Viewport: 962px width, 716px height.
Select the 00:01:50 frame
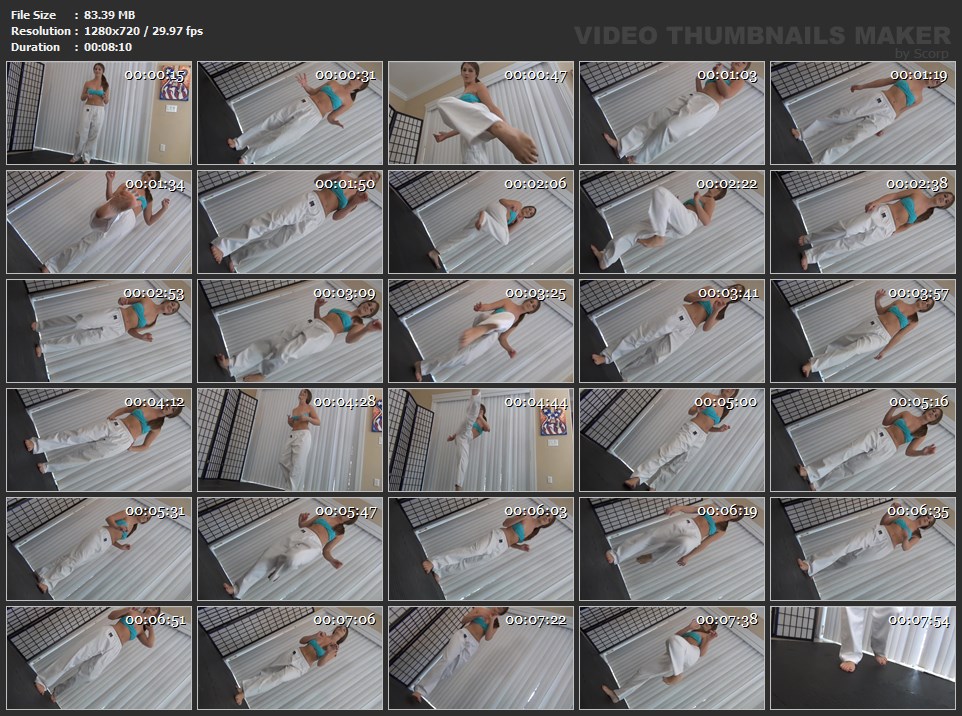click(x=290, y=222)
